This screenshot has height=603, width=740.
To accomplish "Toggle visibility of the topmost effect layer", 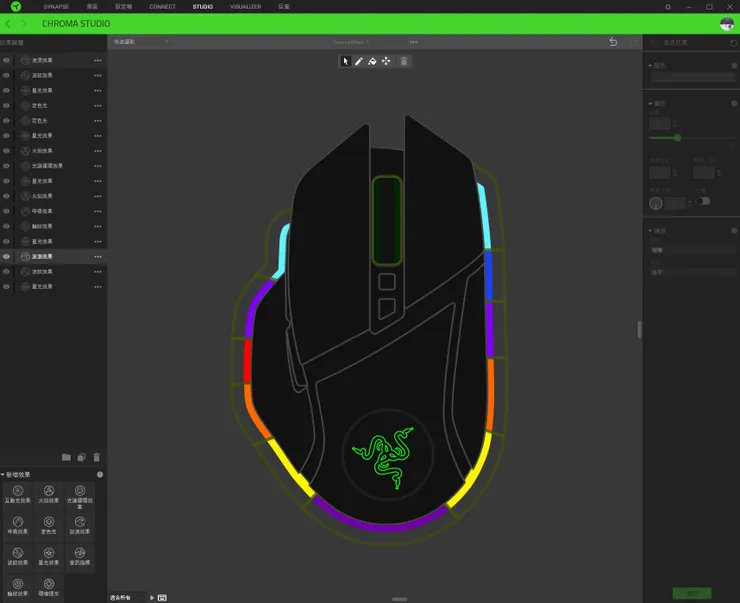I will pyautogui.click(x=6, y=60).
